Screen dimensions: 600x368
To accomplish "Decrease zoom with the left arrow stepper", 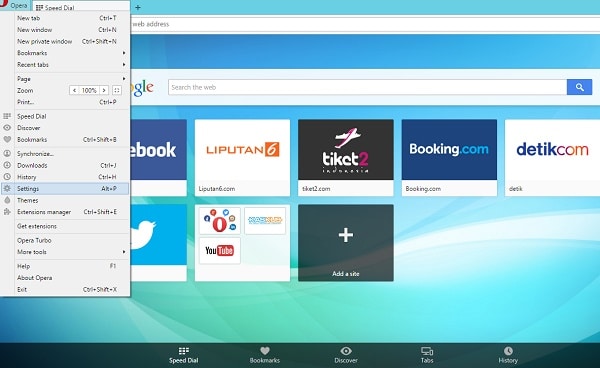I will point(74,90).
